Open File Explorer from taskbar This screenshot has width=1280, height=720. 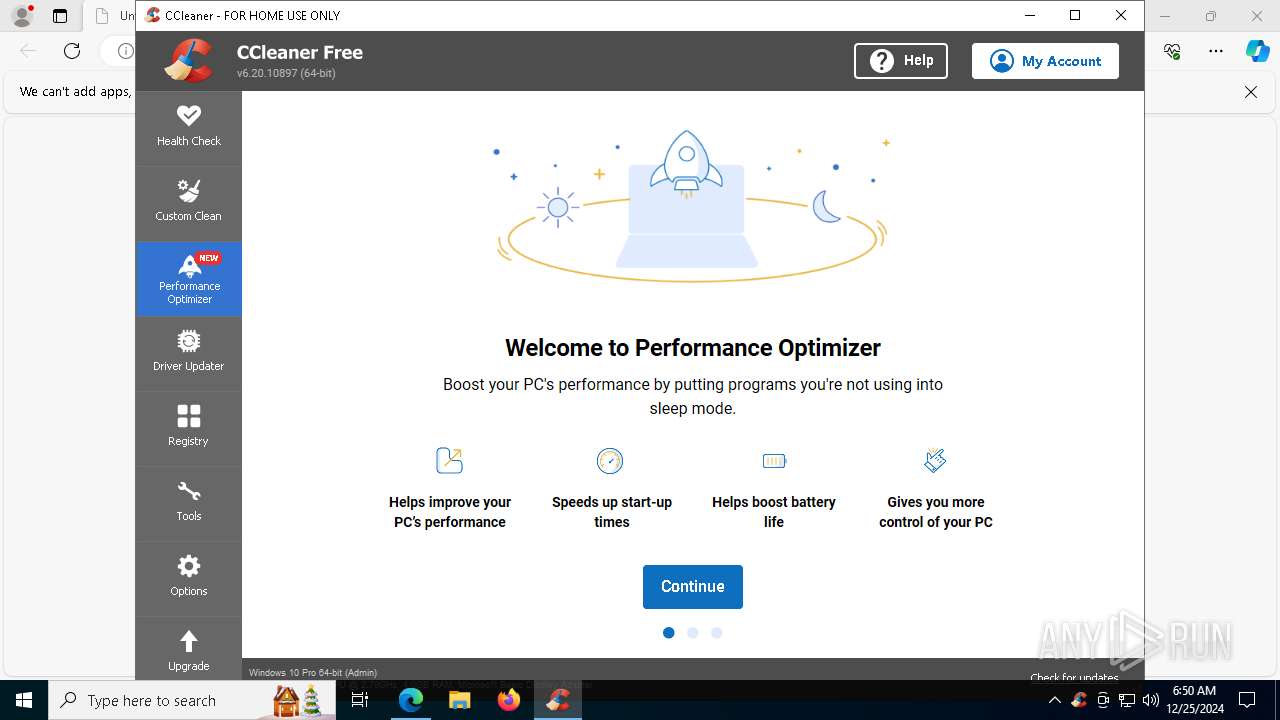coord(459,700)
